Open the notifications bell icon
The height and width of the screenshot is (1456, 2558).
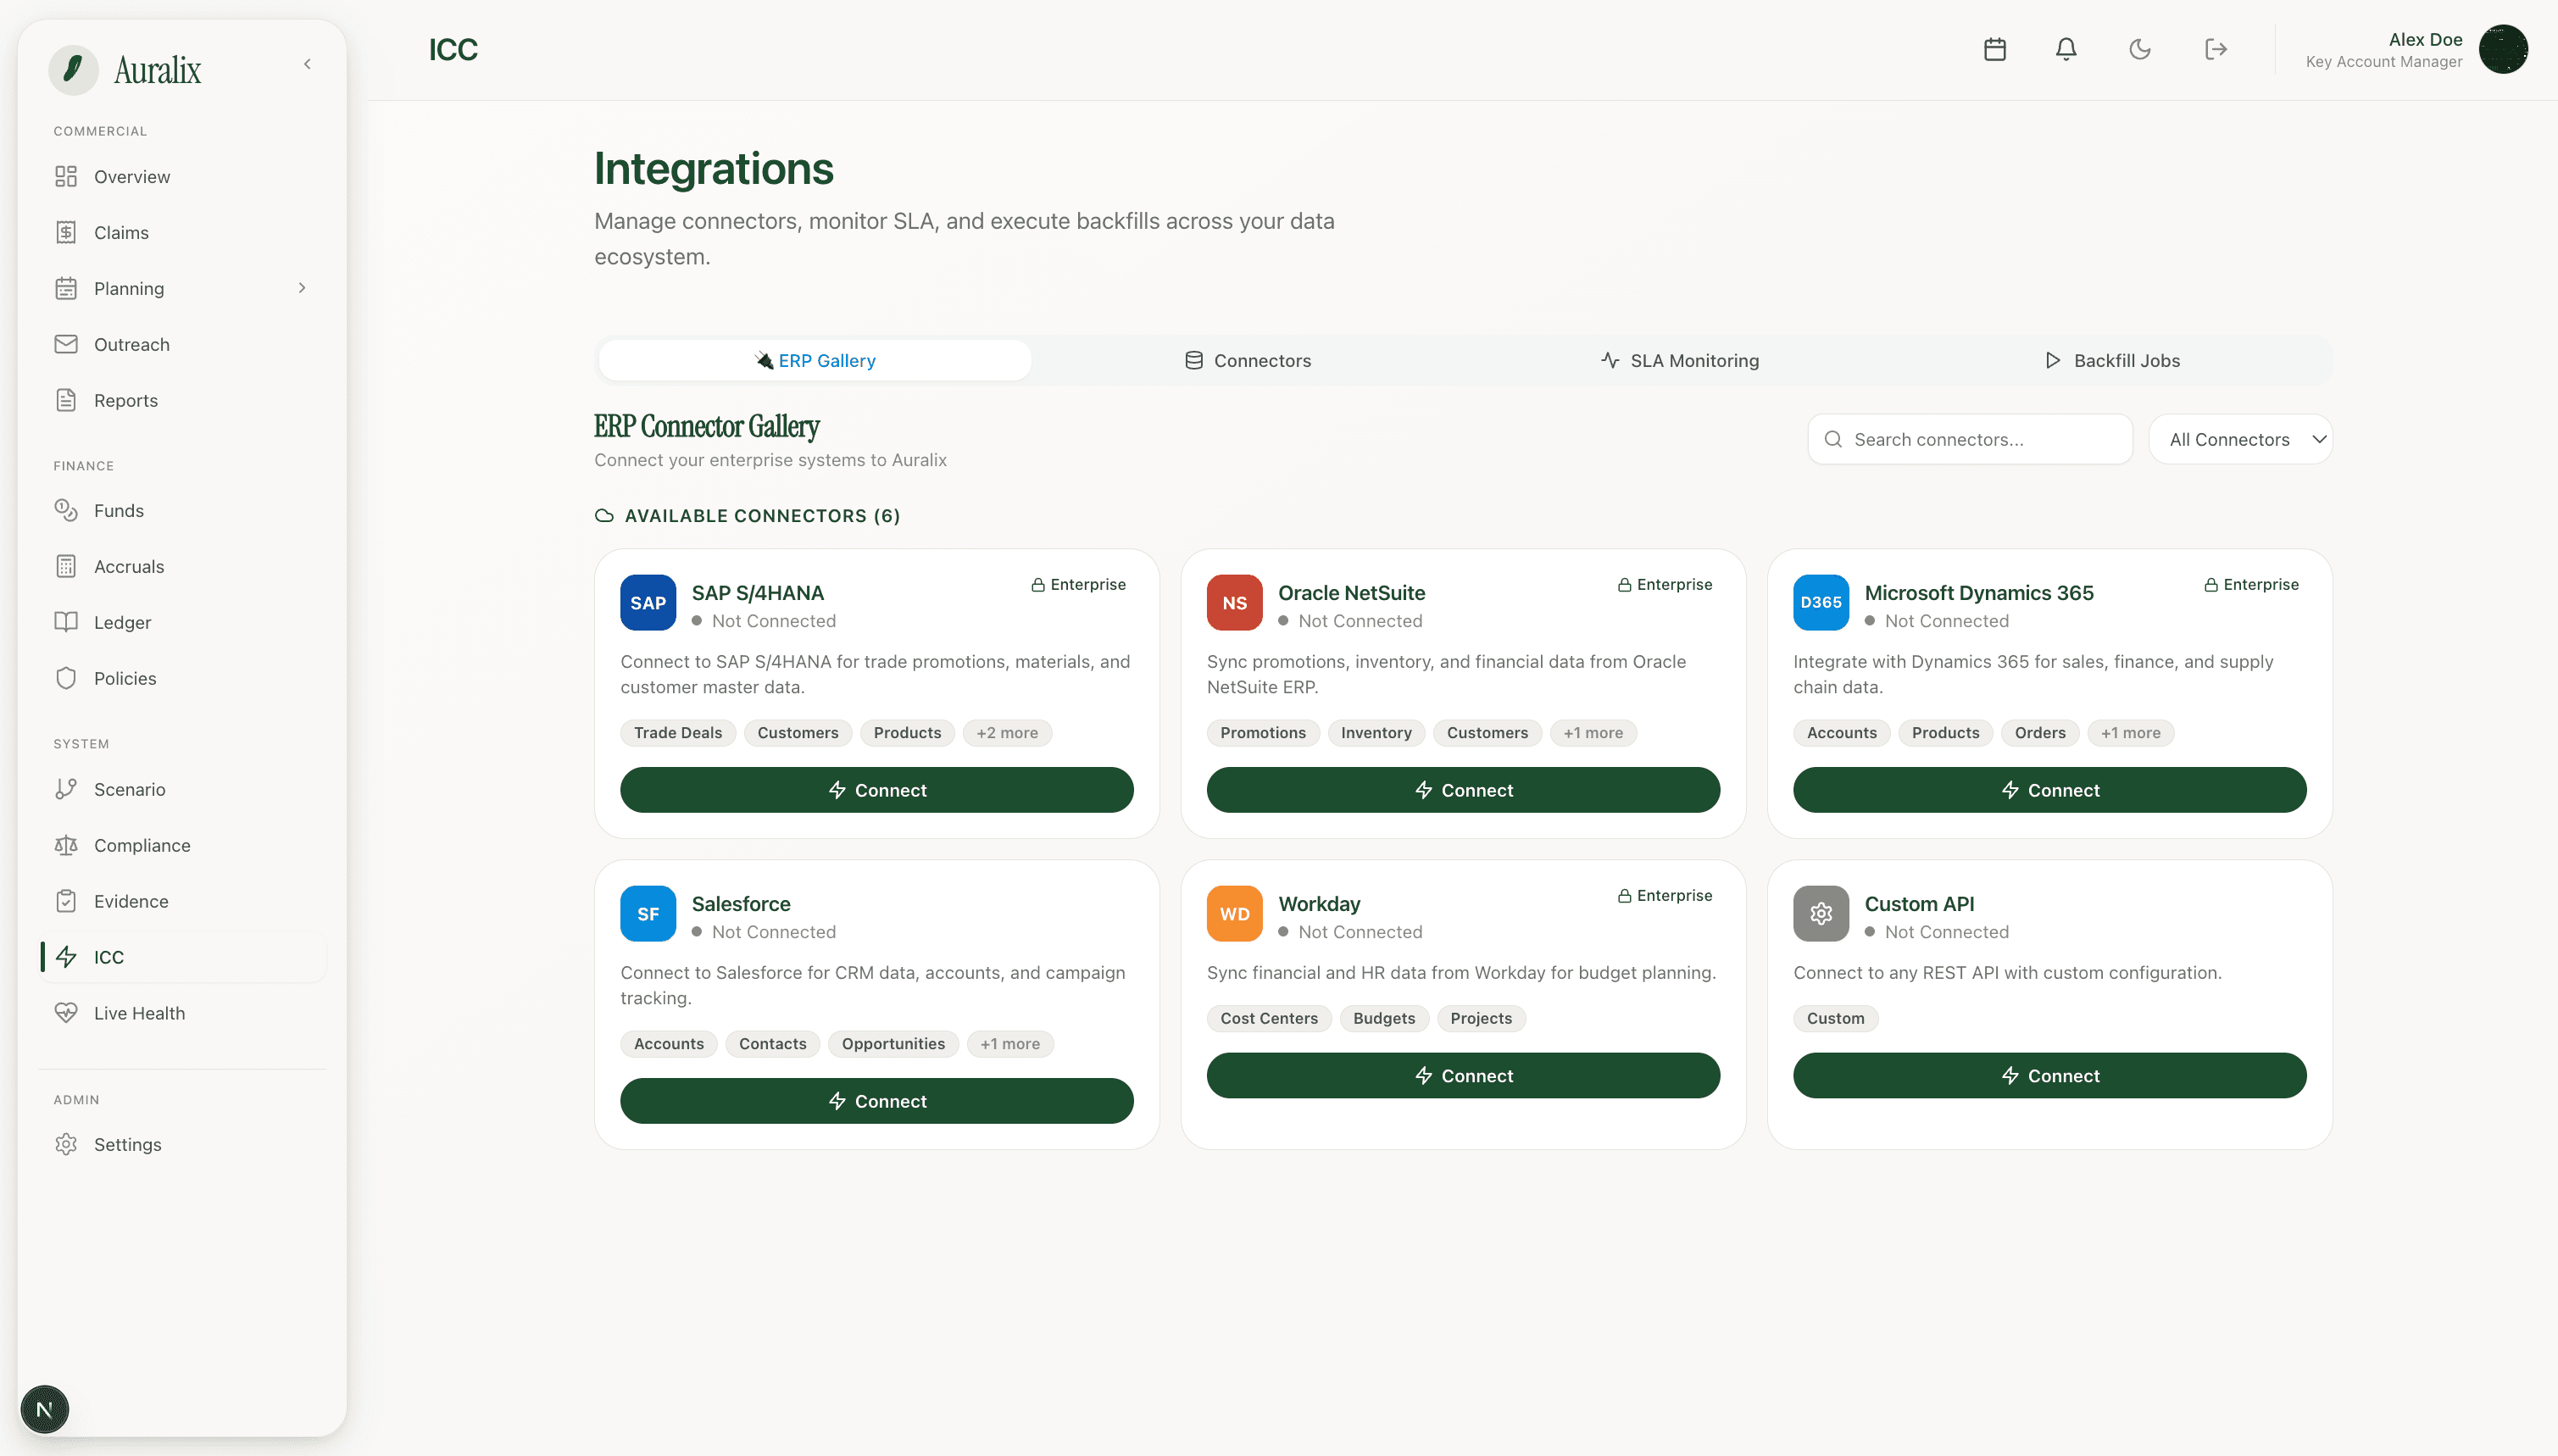[2066, 49]
